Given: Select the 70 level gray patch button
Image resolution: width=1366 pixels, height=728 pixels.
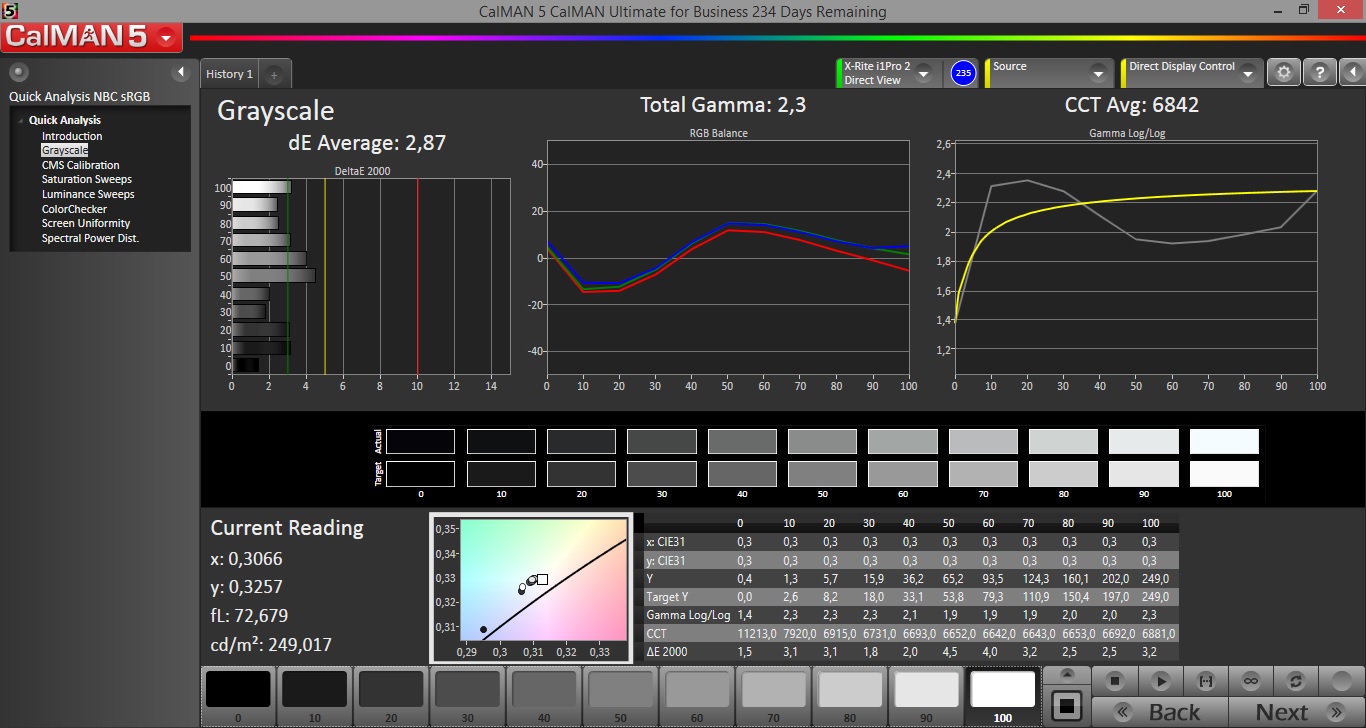Looking at the screenshot, I should 772,696.
